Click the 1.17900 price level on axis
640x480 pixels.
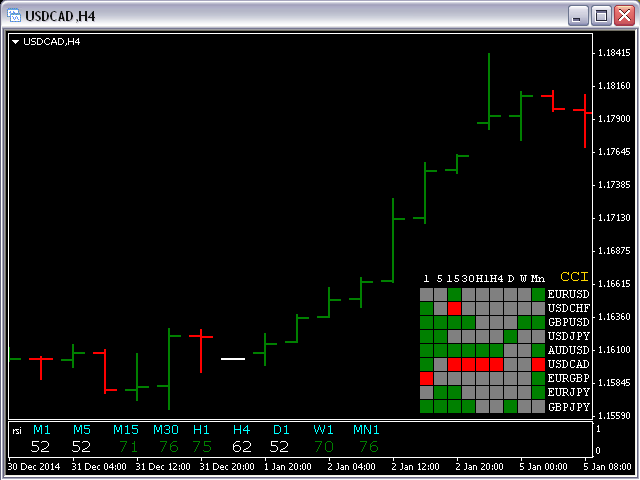[614, 119]
